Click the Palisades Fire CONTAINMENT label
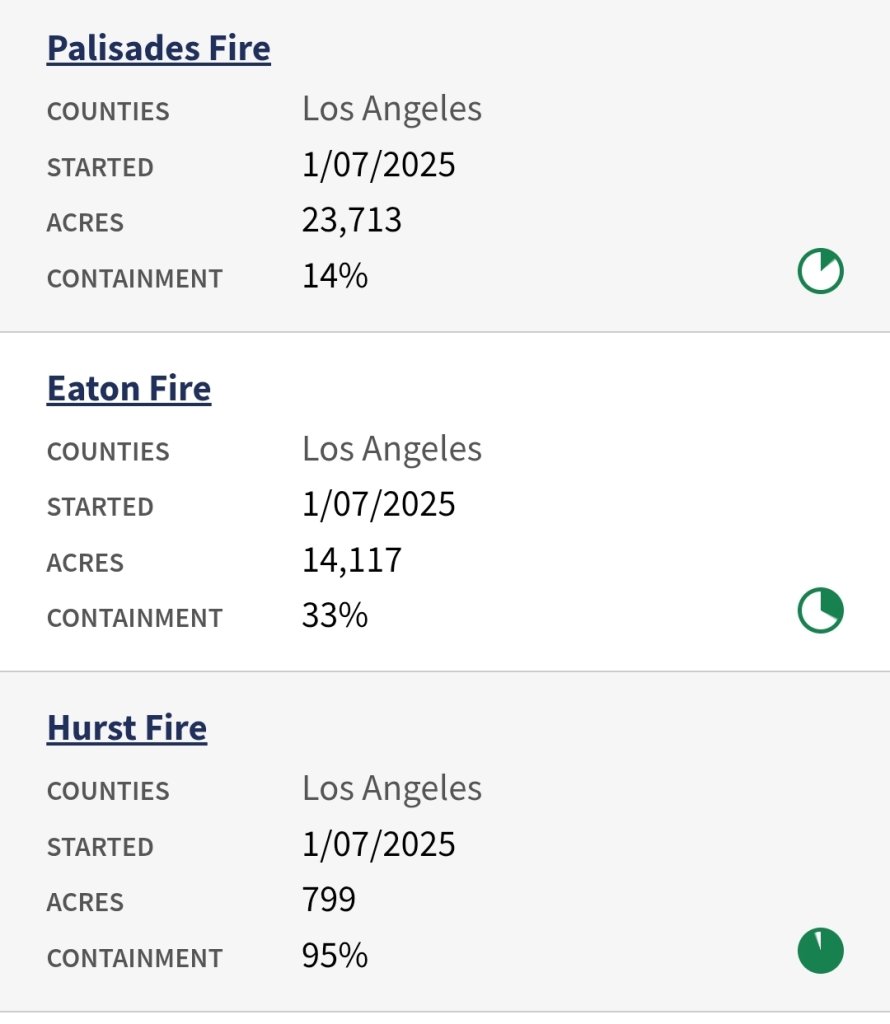 click(x=135, y=278)
